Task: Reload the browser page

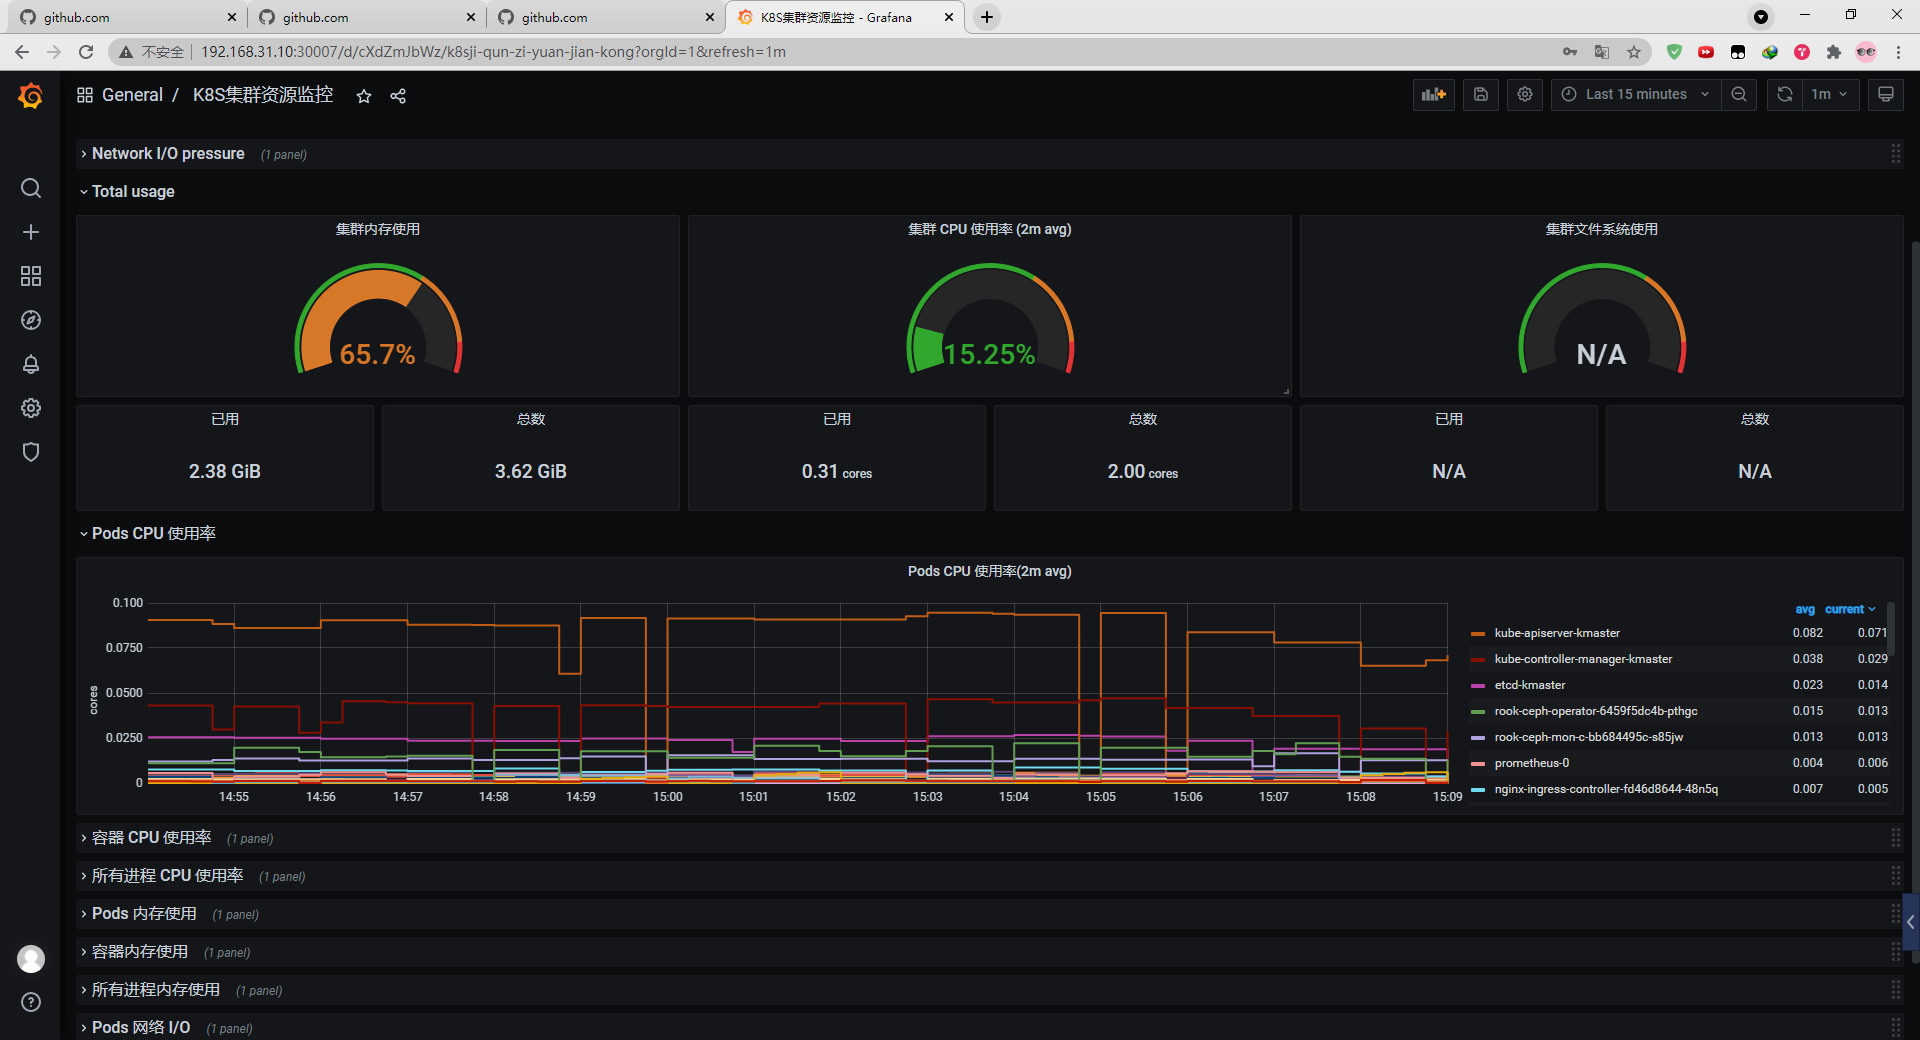Action: pyautogui.click(x=86, y=52)
